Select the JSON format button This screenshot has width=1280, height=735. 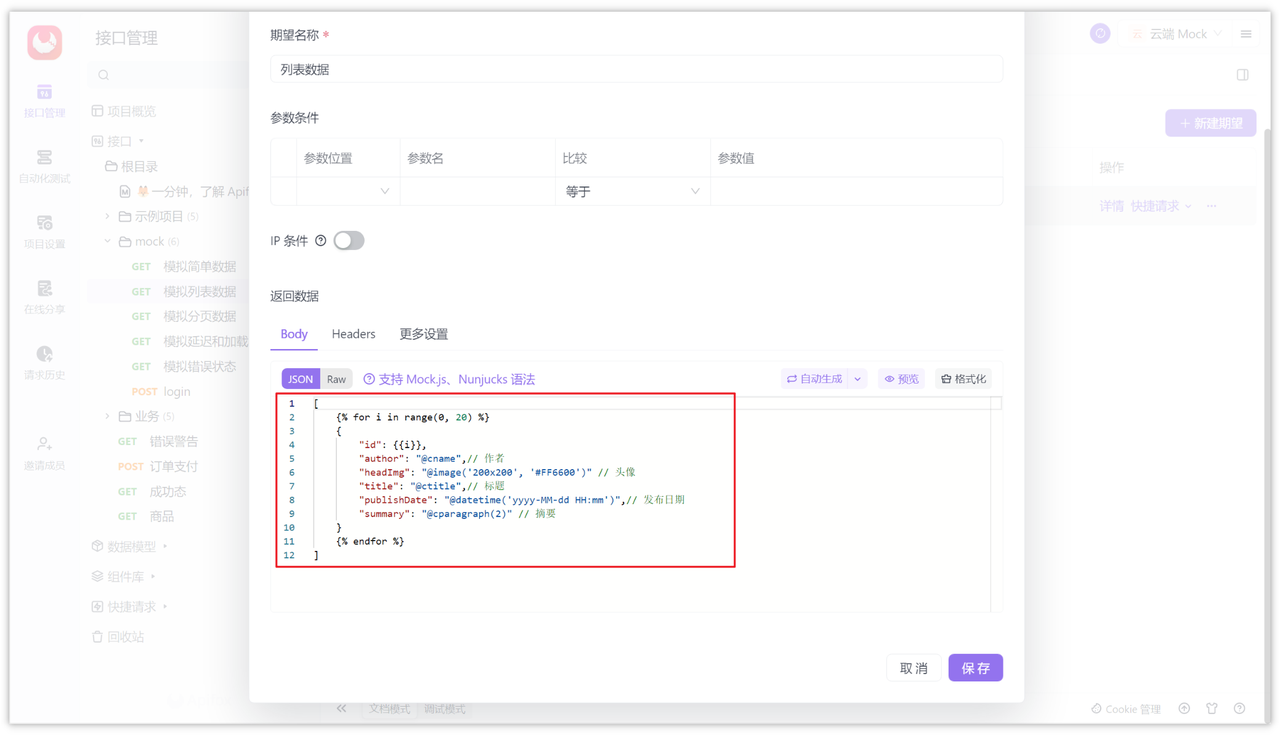click(300, 379)
